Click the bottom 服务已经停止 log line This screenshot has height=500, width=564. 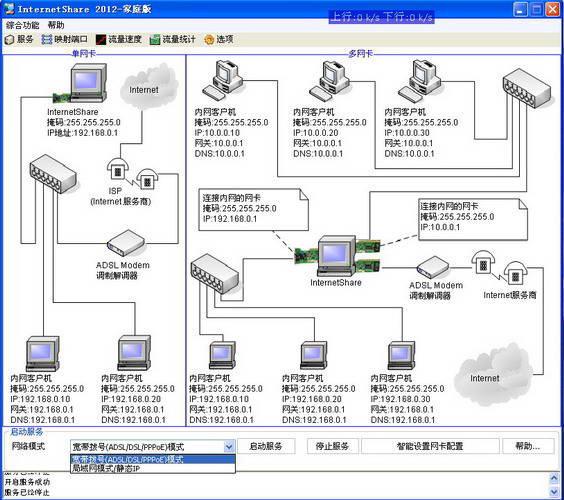(27, 492)
